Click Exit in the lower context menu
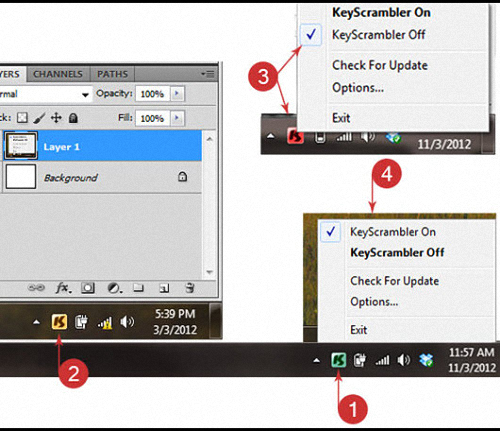Image resolution: width=500 pixels, height=431 pixels. point(359,330)
